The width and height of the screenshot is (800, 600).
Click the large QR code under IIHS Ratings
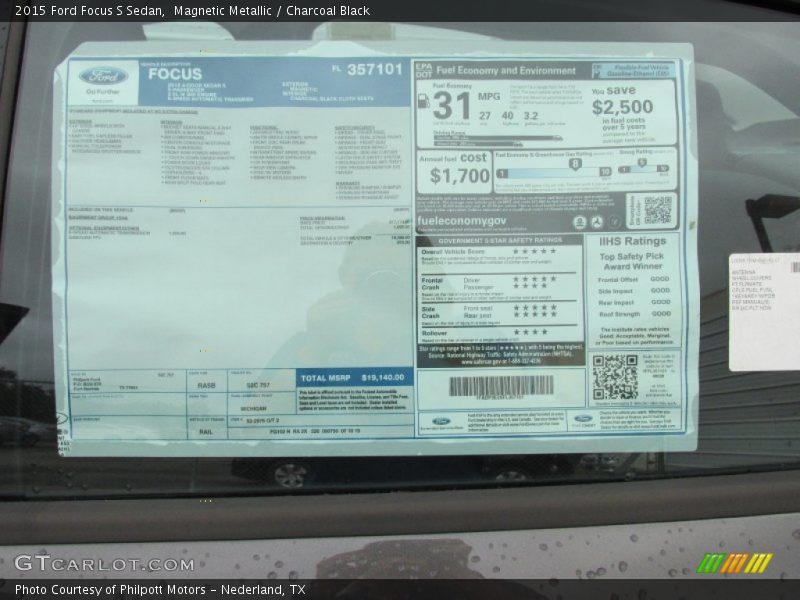pos(615,377)
